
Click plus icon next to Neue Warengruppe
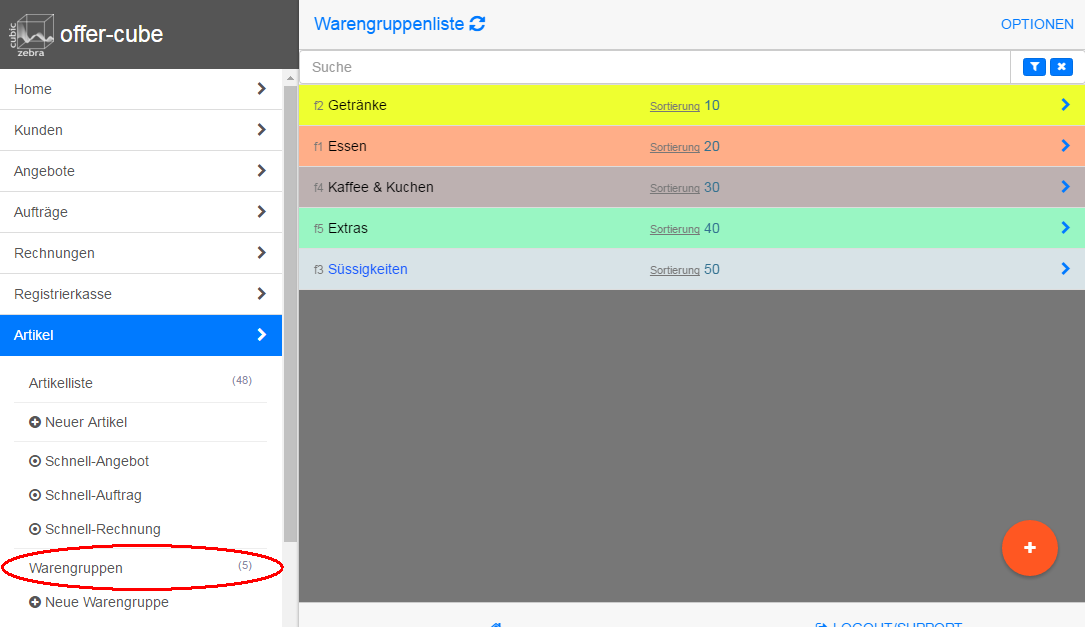(x=35, y=603)
